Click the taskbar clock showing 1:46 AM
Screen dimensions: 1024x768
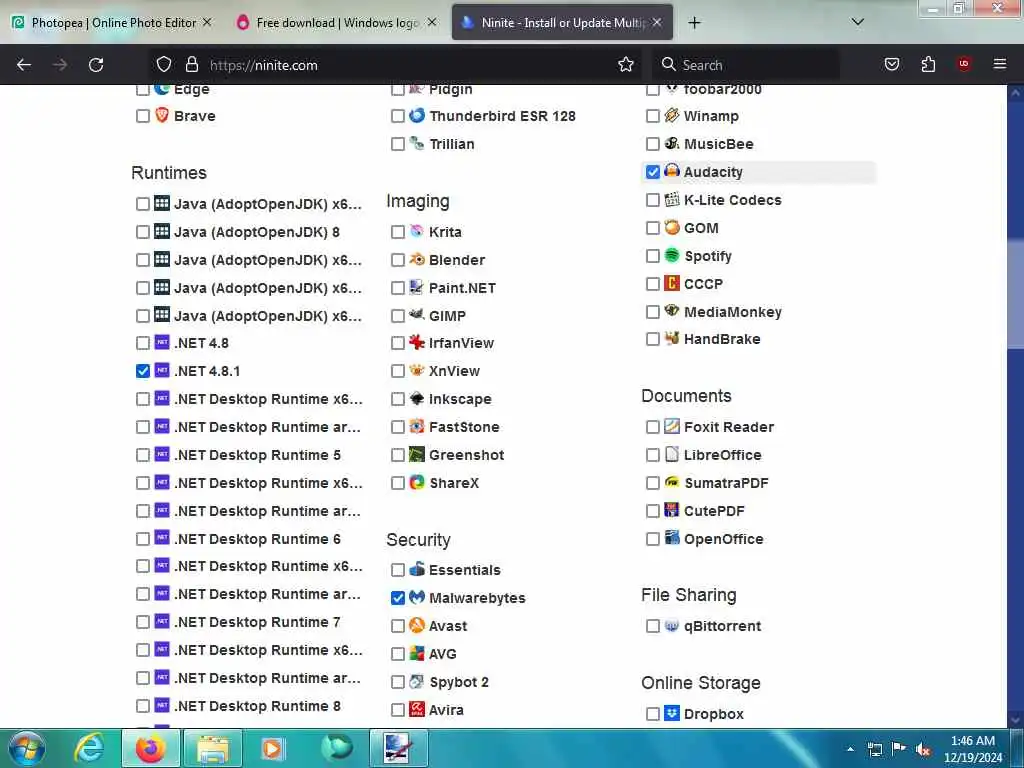[972, 749]
